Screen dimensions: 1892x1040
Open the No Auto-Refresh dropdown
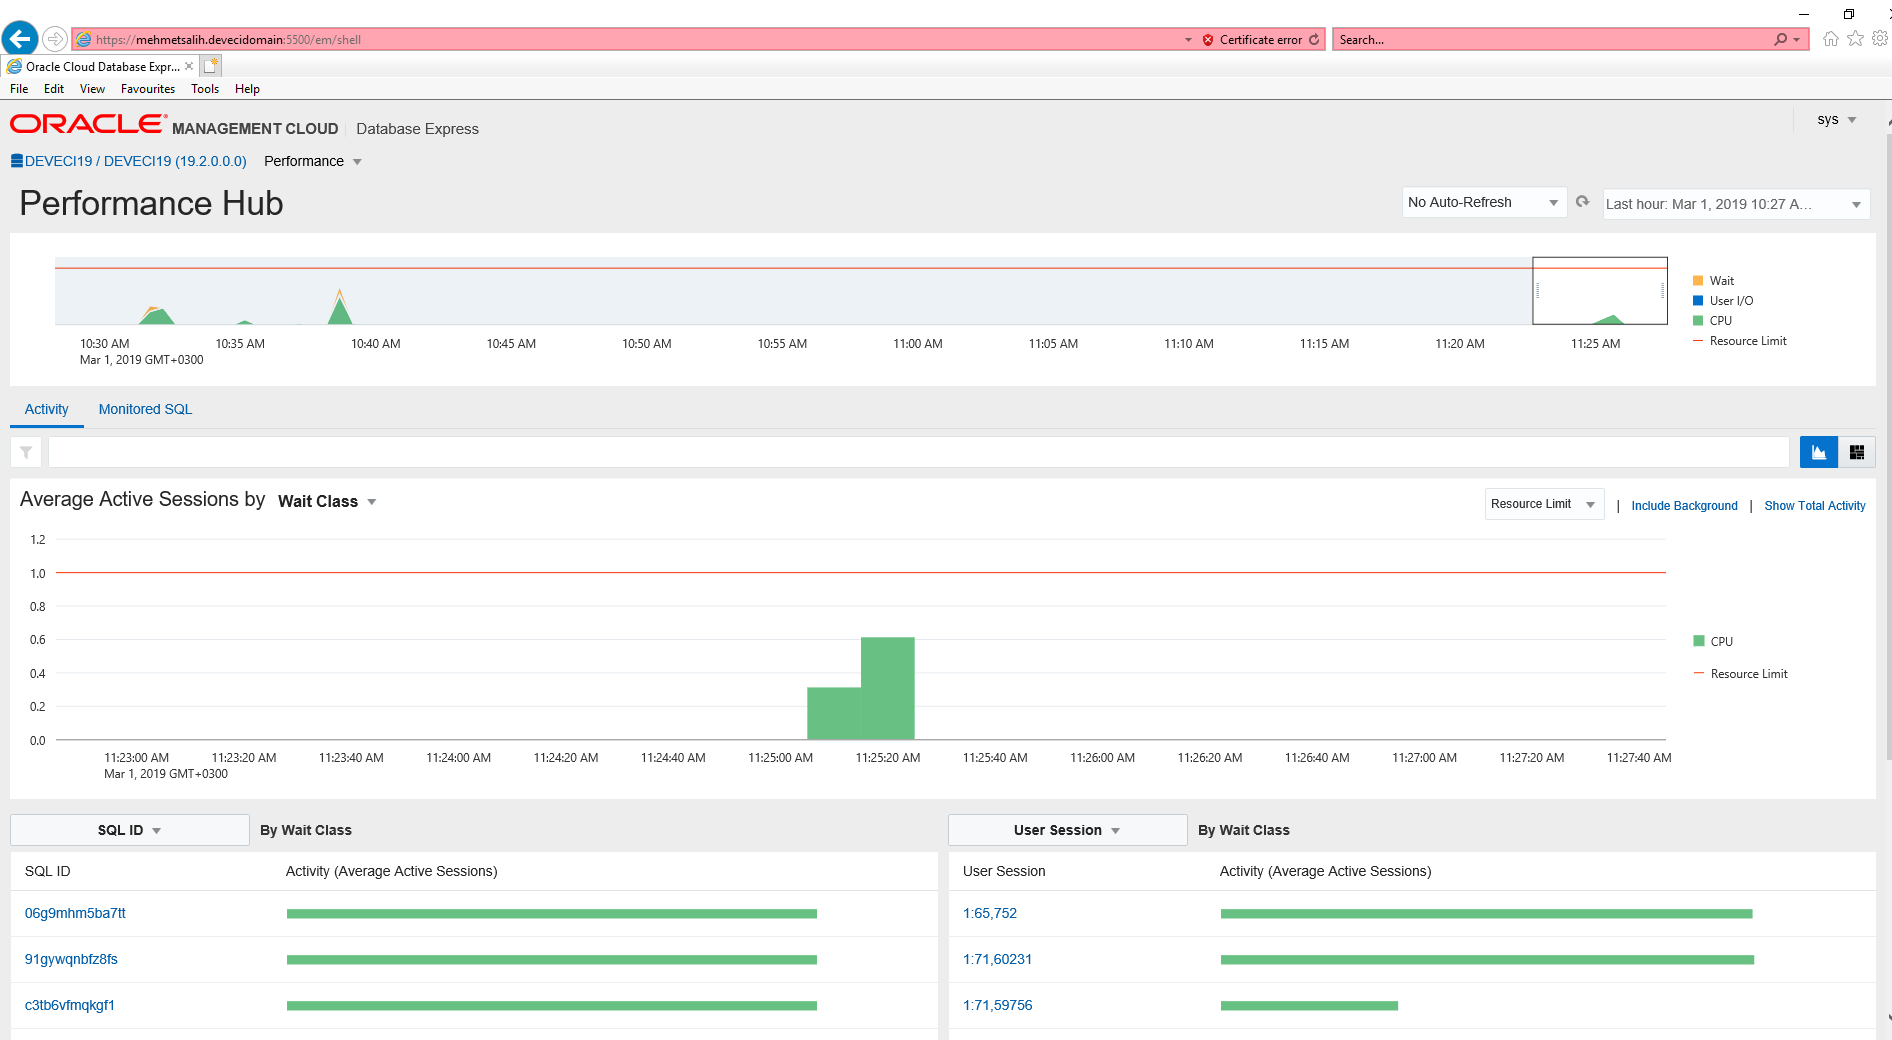tap(1482, 202)
